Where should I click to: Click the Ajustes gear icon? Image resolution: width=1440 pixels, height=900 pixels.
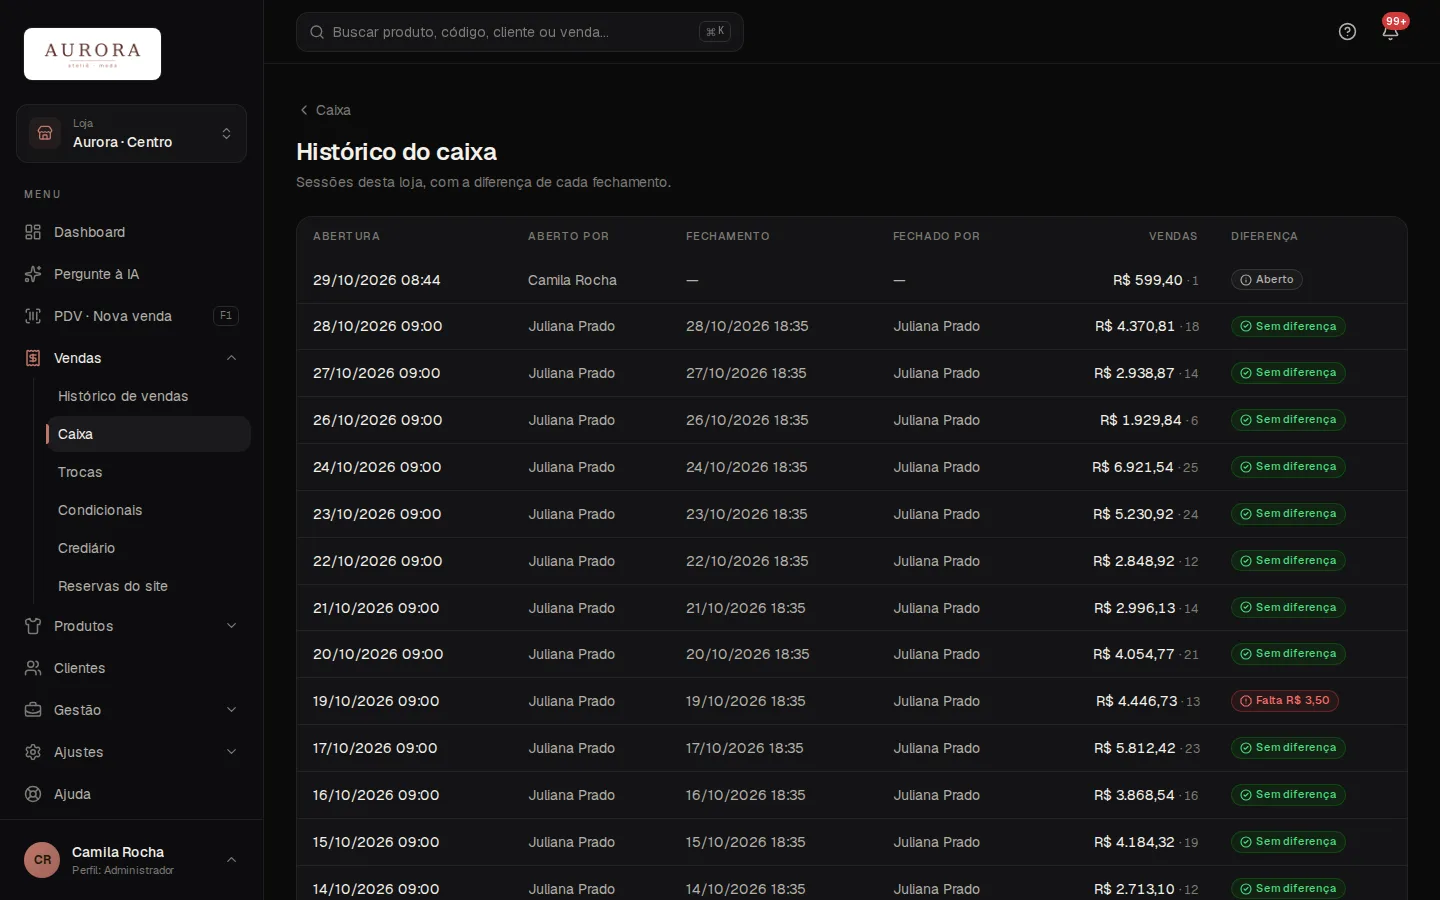[33, 752]
